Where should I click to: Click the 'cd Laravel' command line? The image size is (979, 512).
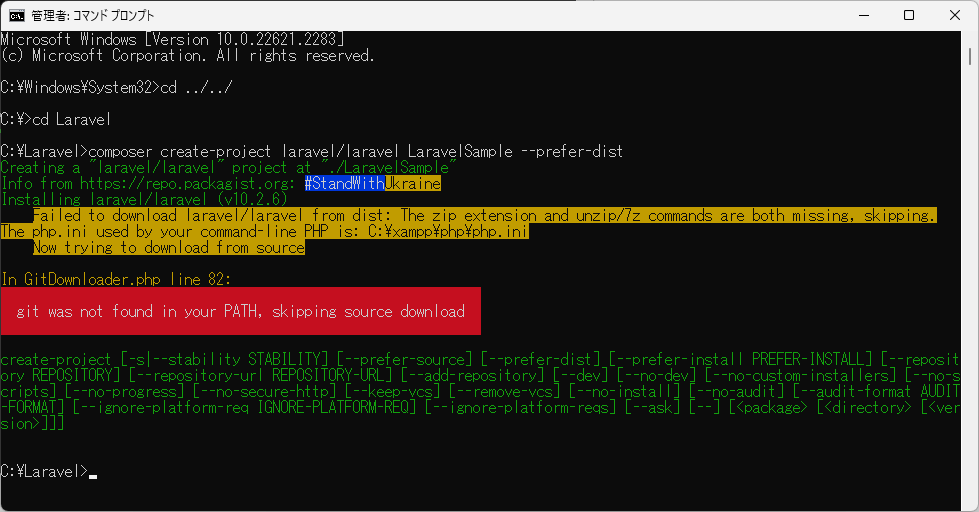click(x=56, y=119)
